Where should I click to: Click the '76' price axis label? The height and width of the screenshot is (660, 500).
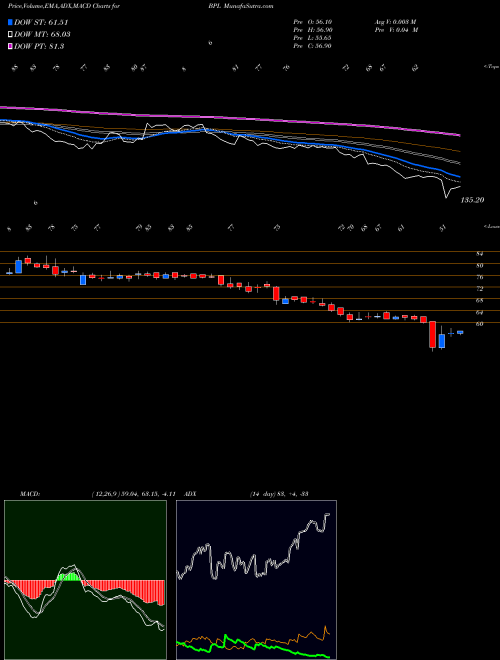[x=479, y=277]
